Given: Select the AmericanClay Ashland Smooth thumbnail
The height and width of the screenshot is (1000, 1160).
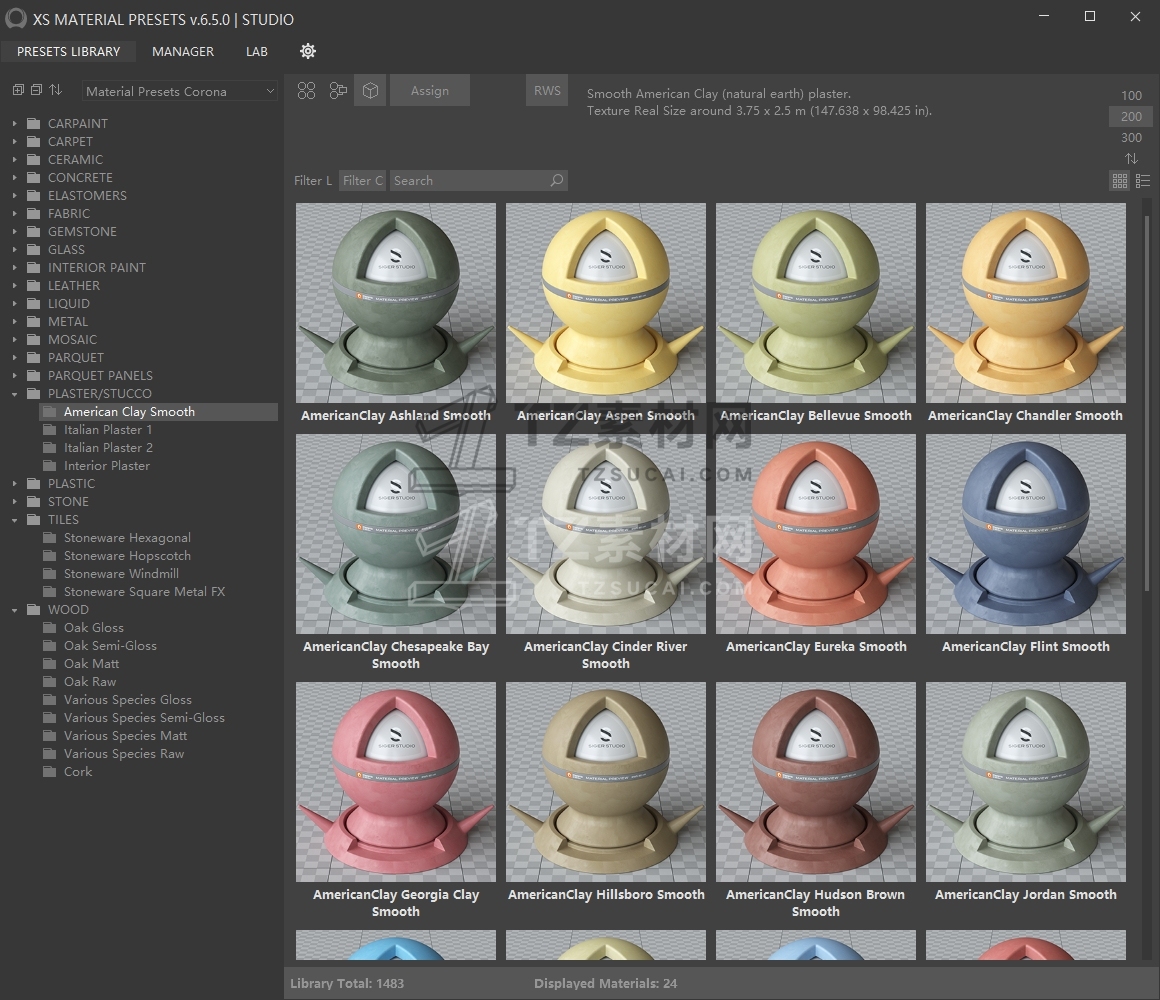Looking at the screenshot, I should pyautogui.click(x=396, y=303).
